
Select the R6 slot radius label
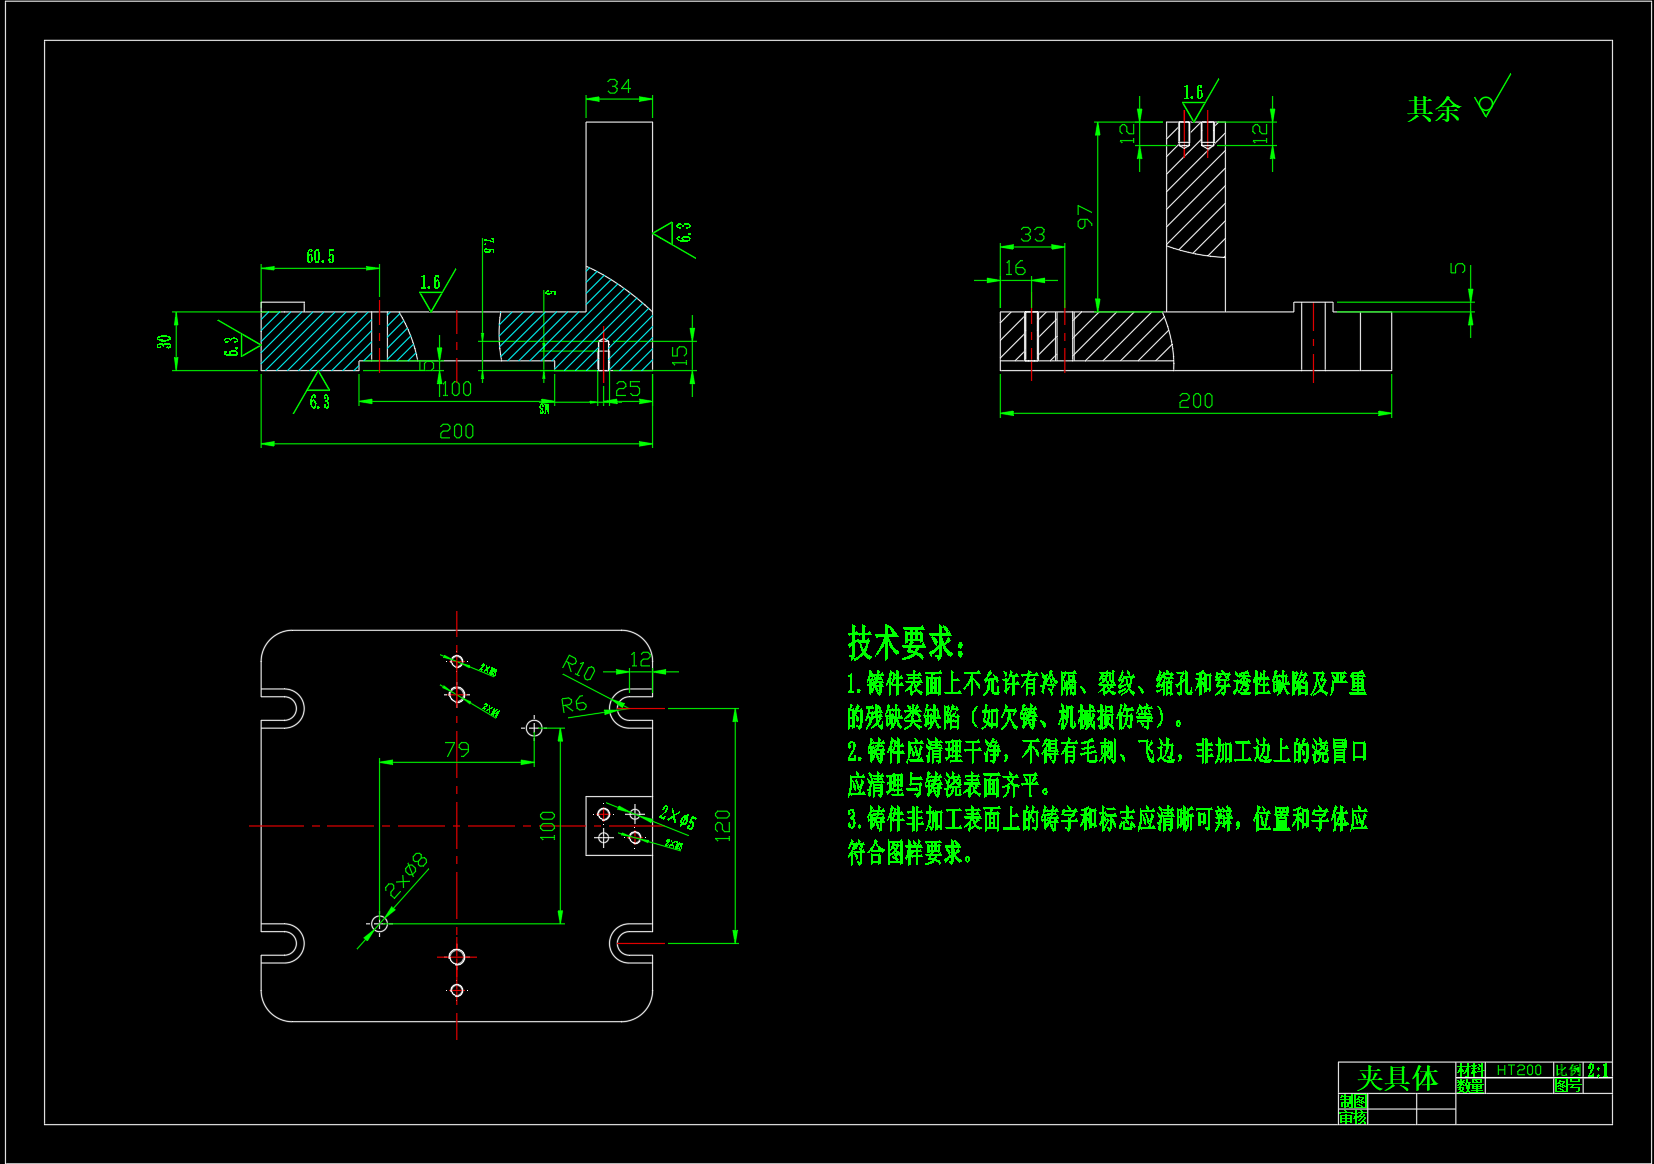pyautogui.click(x=574, y=704)
